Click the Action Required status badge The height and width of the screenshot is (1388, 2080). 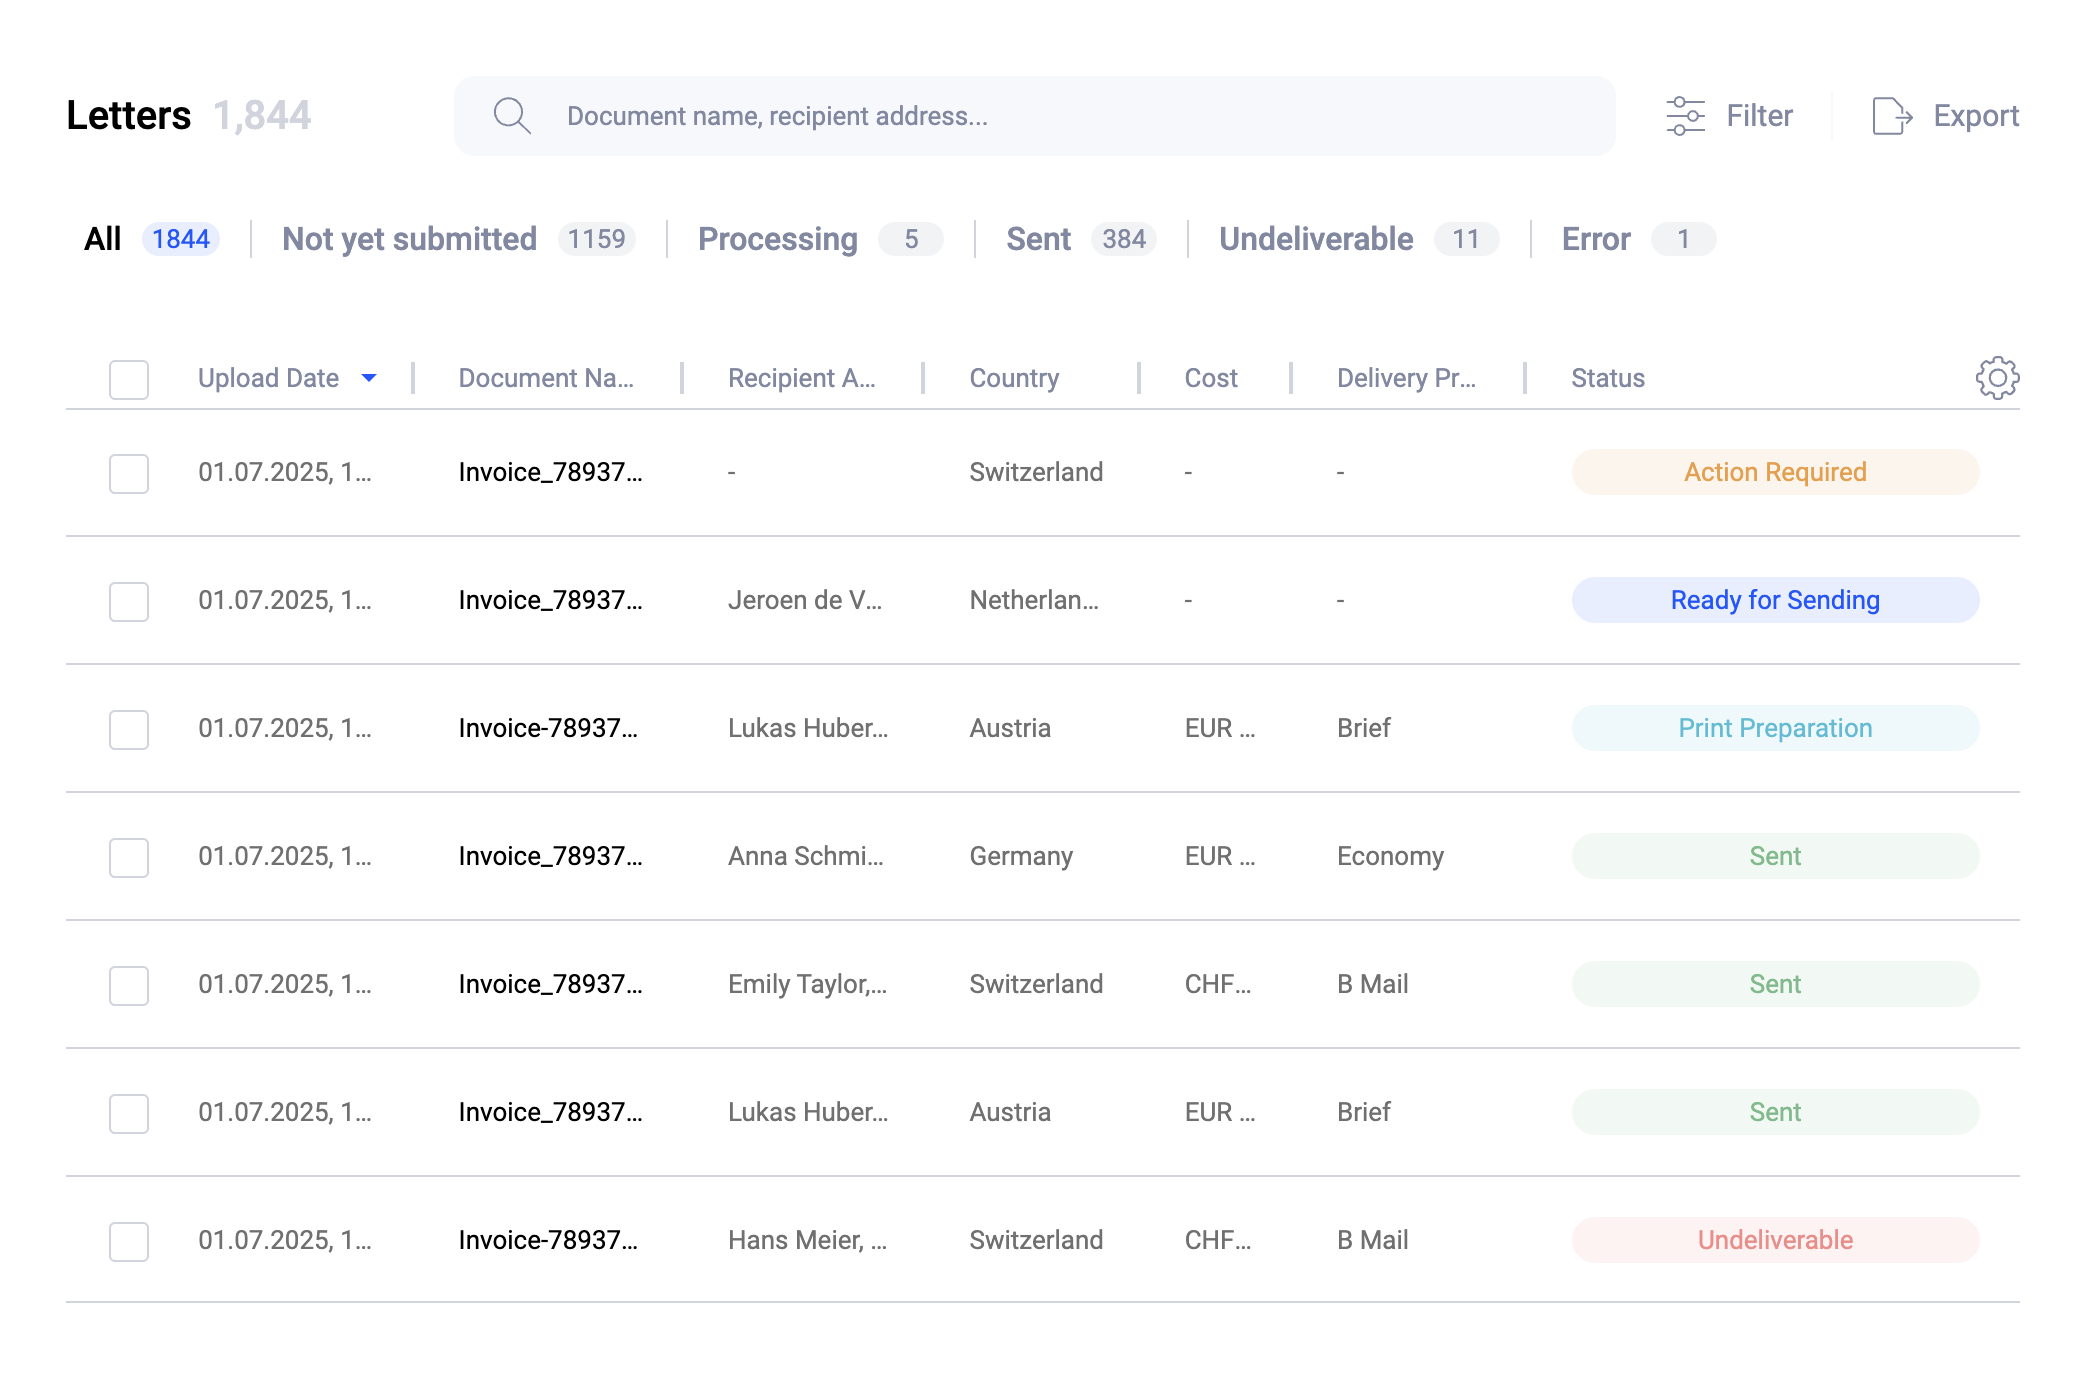pos(1774,471)
